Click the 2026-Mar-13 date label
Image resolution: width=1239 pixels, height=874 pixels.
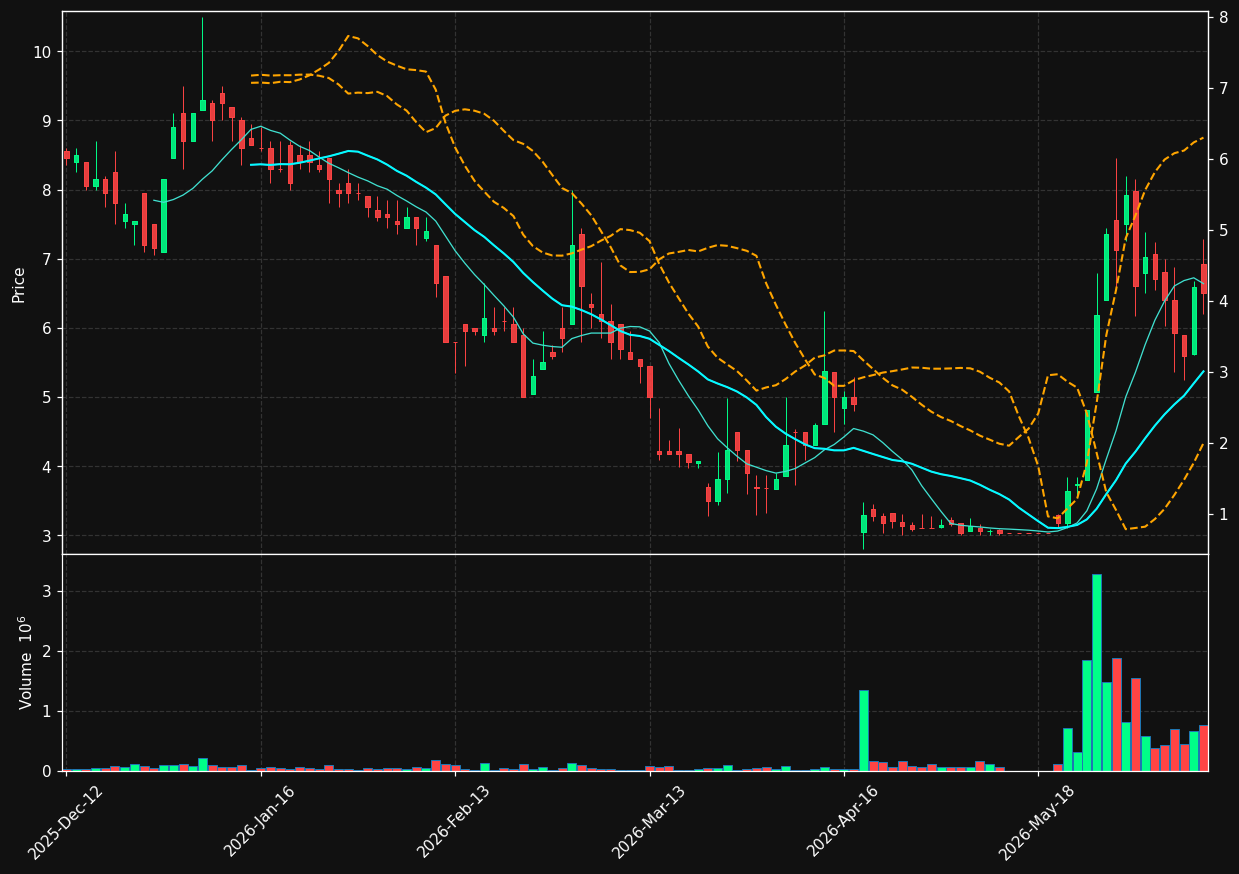pos(649,822)
